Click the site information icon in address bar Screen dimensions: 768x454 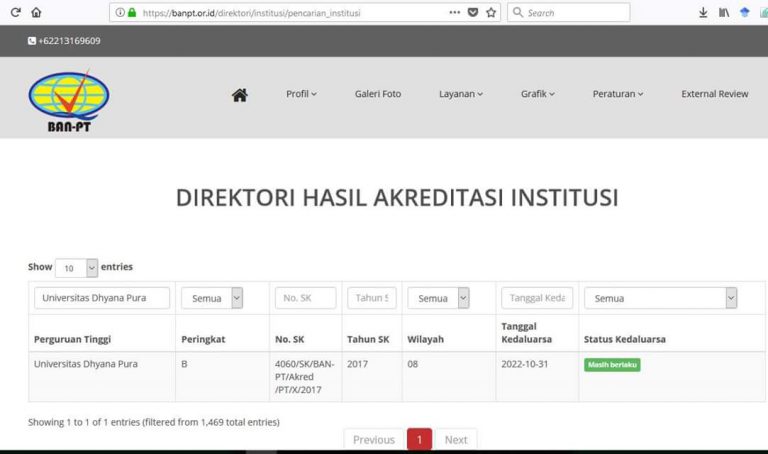[x=120, y=13]
